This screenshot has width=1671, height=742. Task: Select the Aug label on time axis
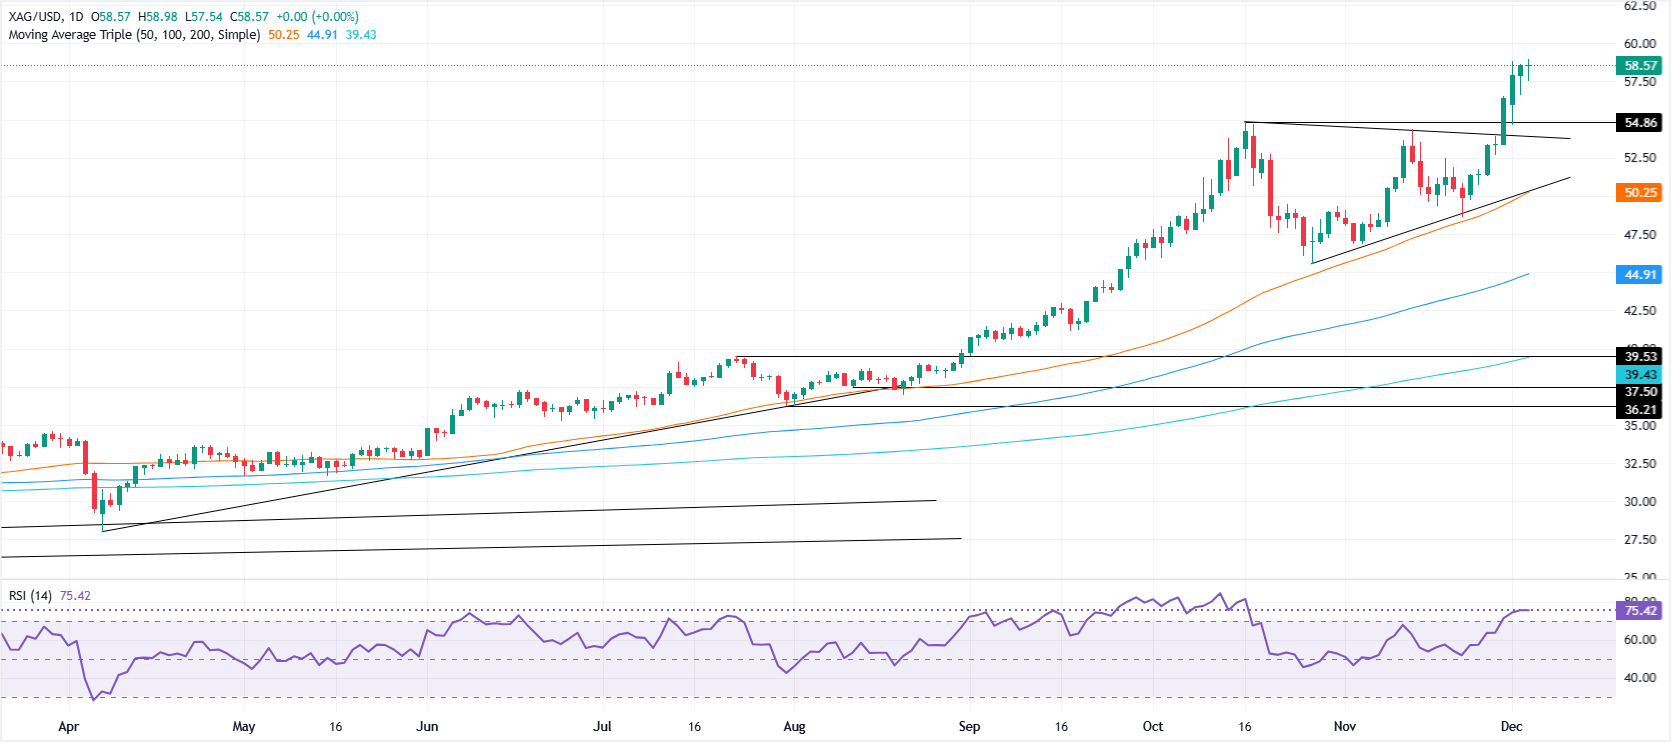tap(794, 727)
